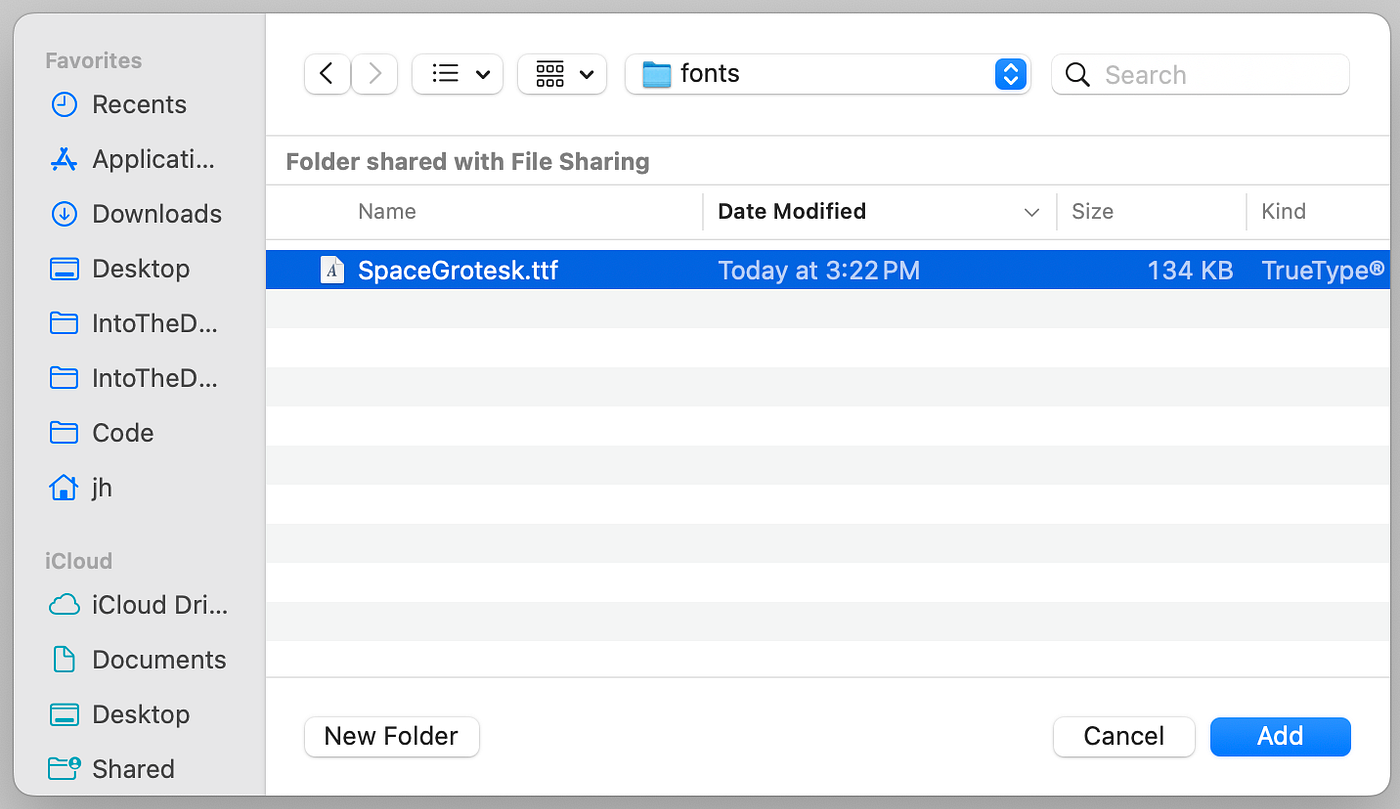Toggle the Date Modified sort order chevron
Image resolution: width=1400 pixels, height=809 pixels.
(1031, 212)
